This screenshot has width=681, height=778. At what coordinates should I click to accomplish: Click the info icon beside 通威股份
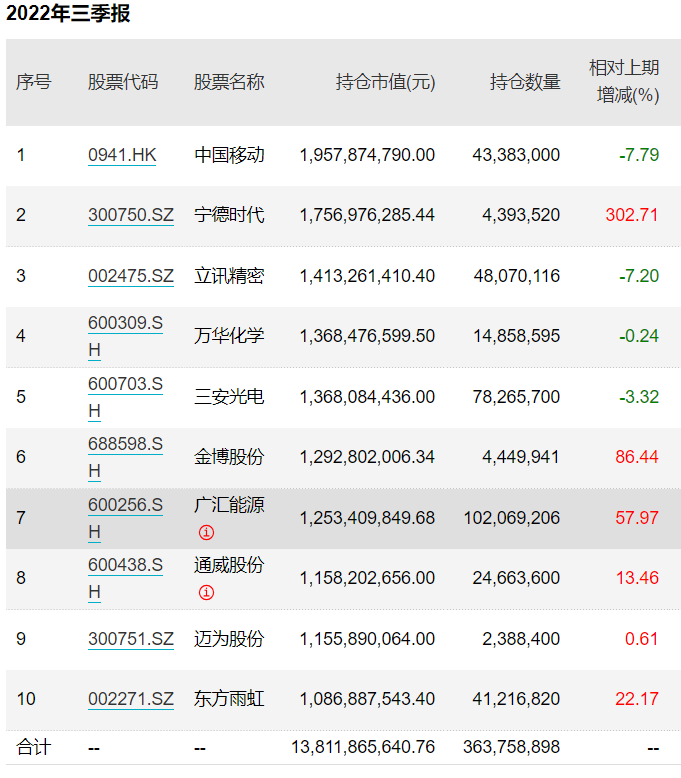tap(206, 592)
